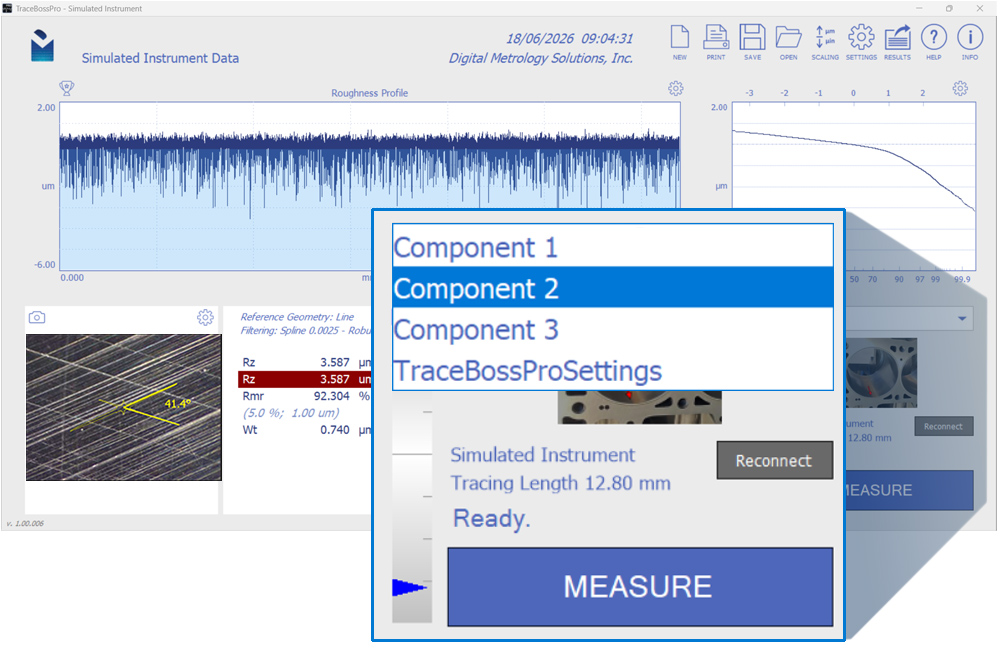The height and width of the screenshot is (667, 1000).
Task: Open Roughness Profile plot settings gear
Action: coord(675,88)
